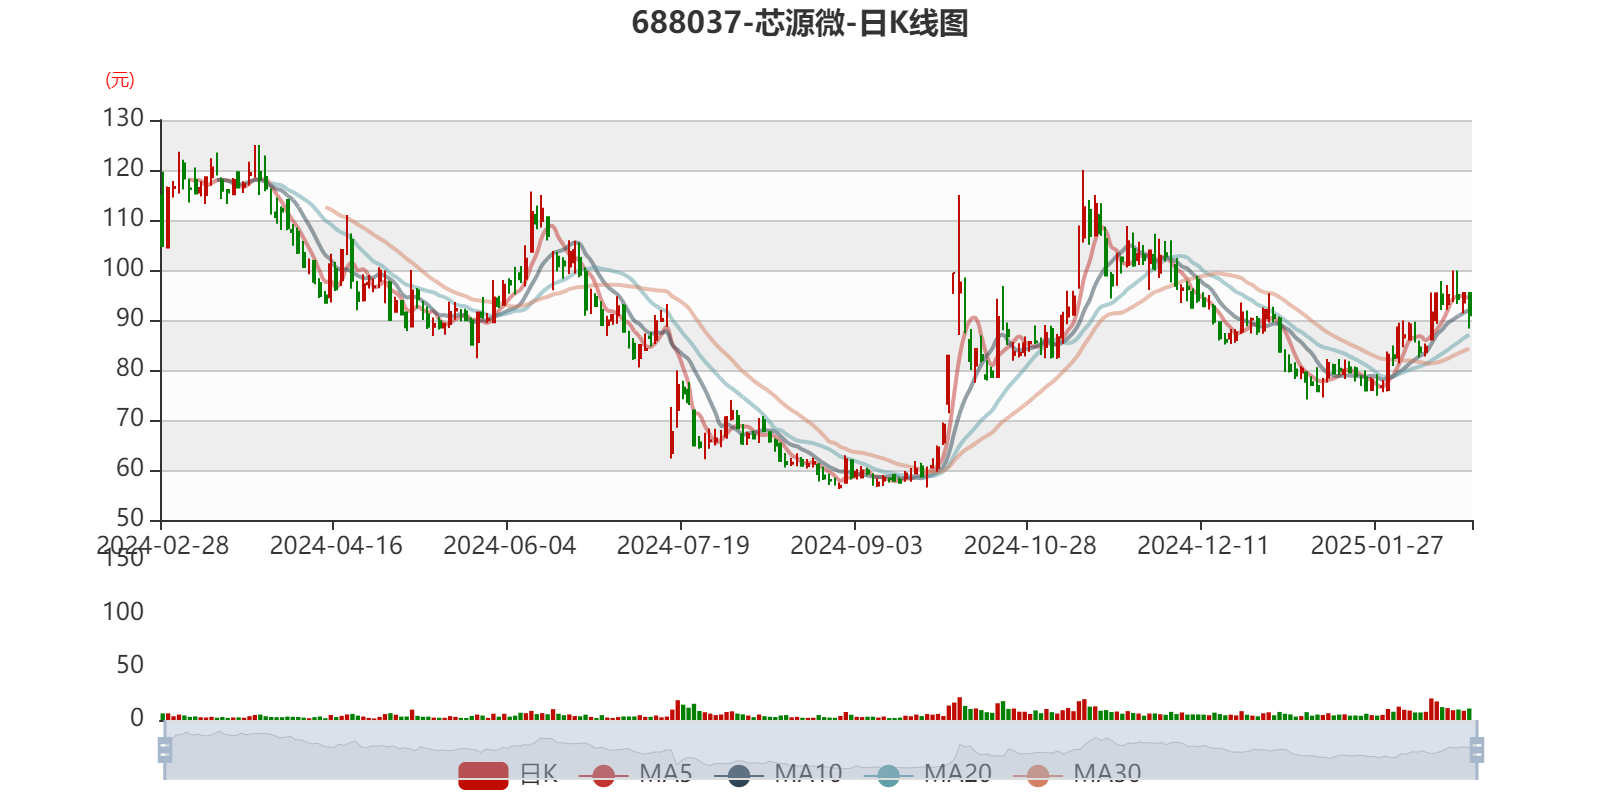The width and height of the screenshot is (1600, 800).
Task: Click the right data zoom slider handle
Action: pos(1477,750)
